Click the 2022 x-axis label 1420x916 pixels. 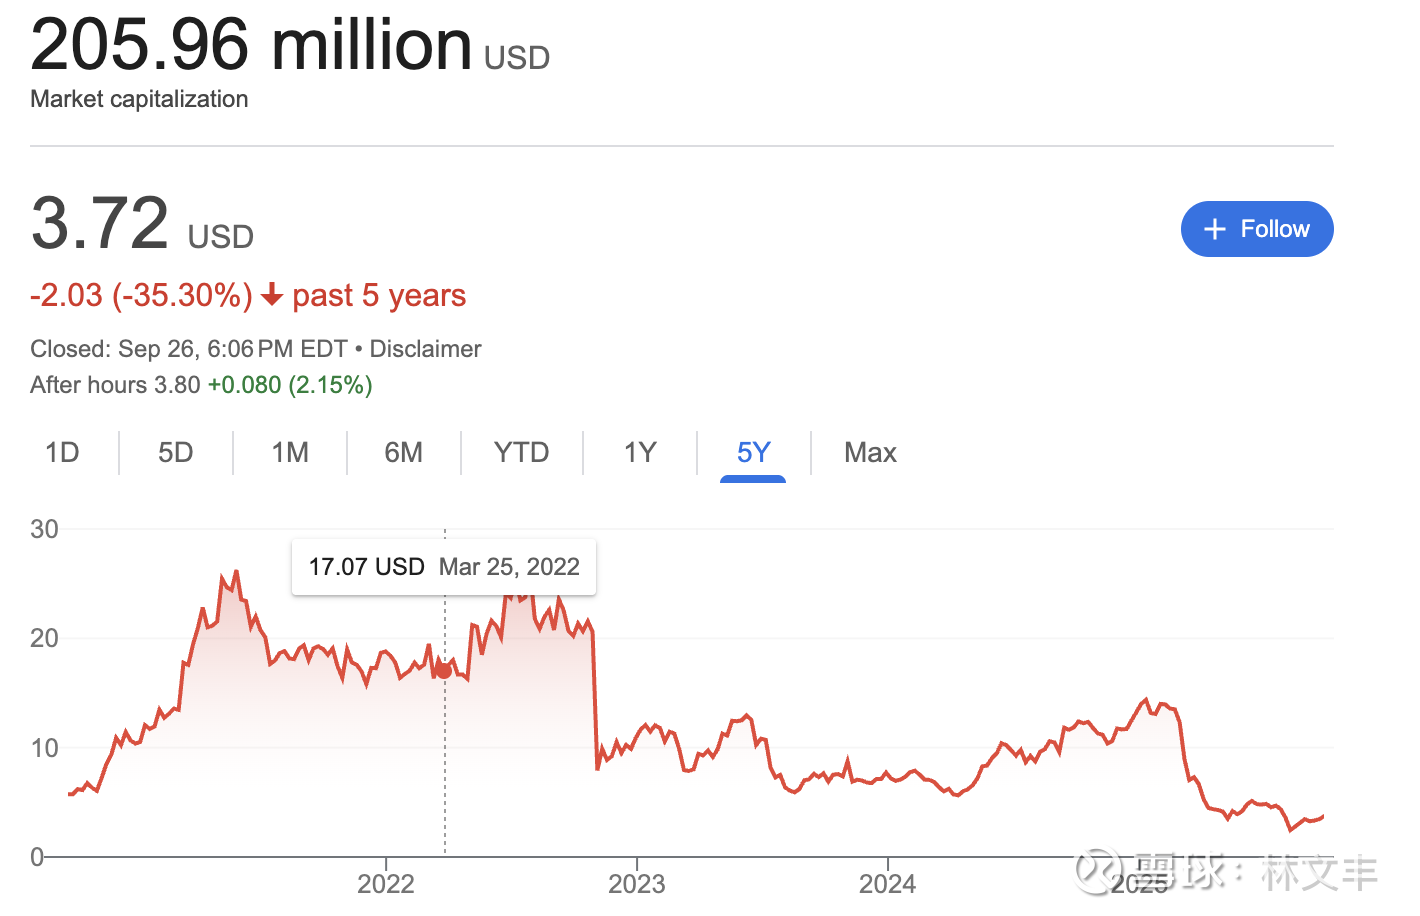tap(386, 884)
